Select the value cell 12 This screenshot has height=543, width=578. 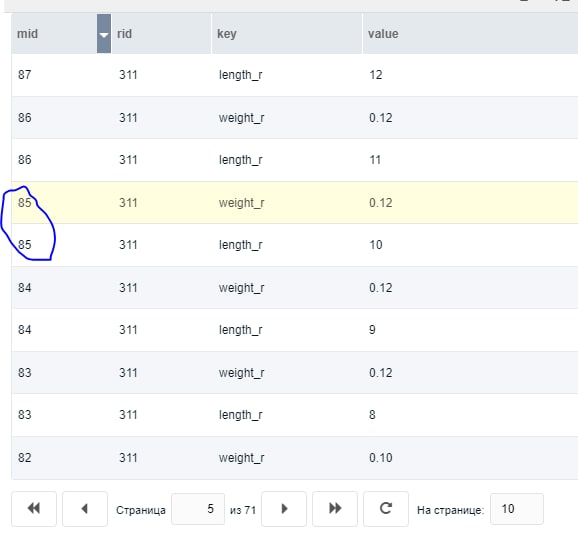tap(376, 75)
